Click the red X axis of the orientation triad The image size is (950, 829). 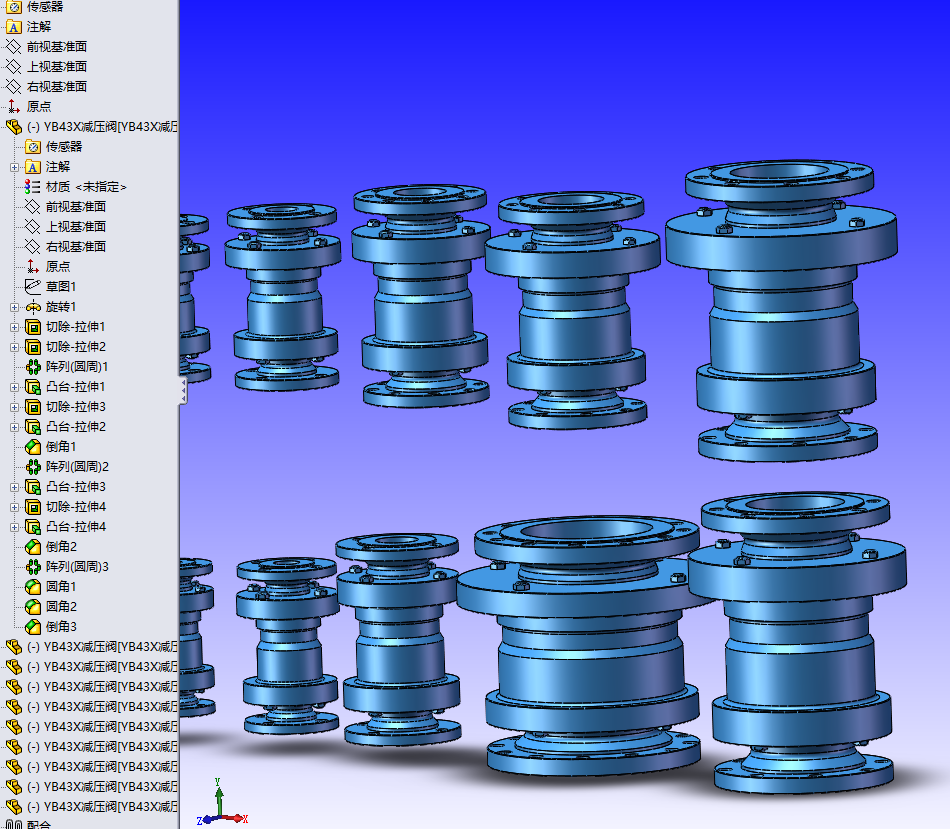coord(234,819)
